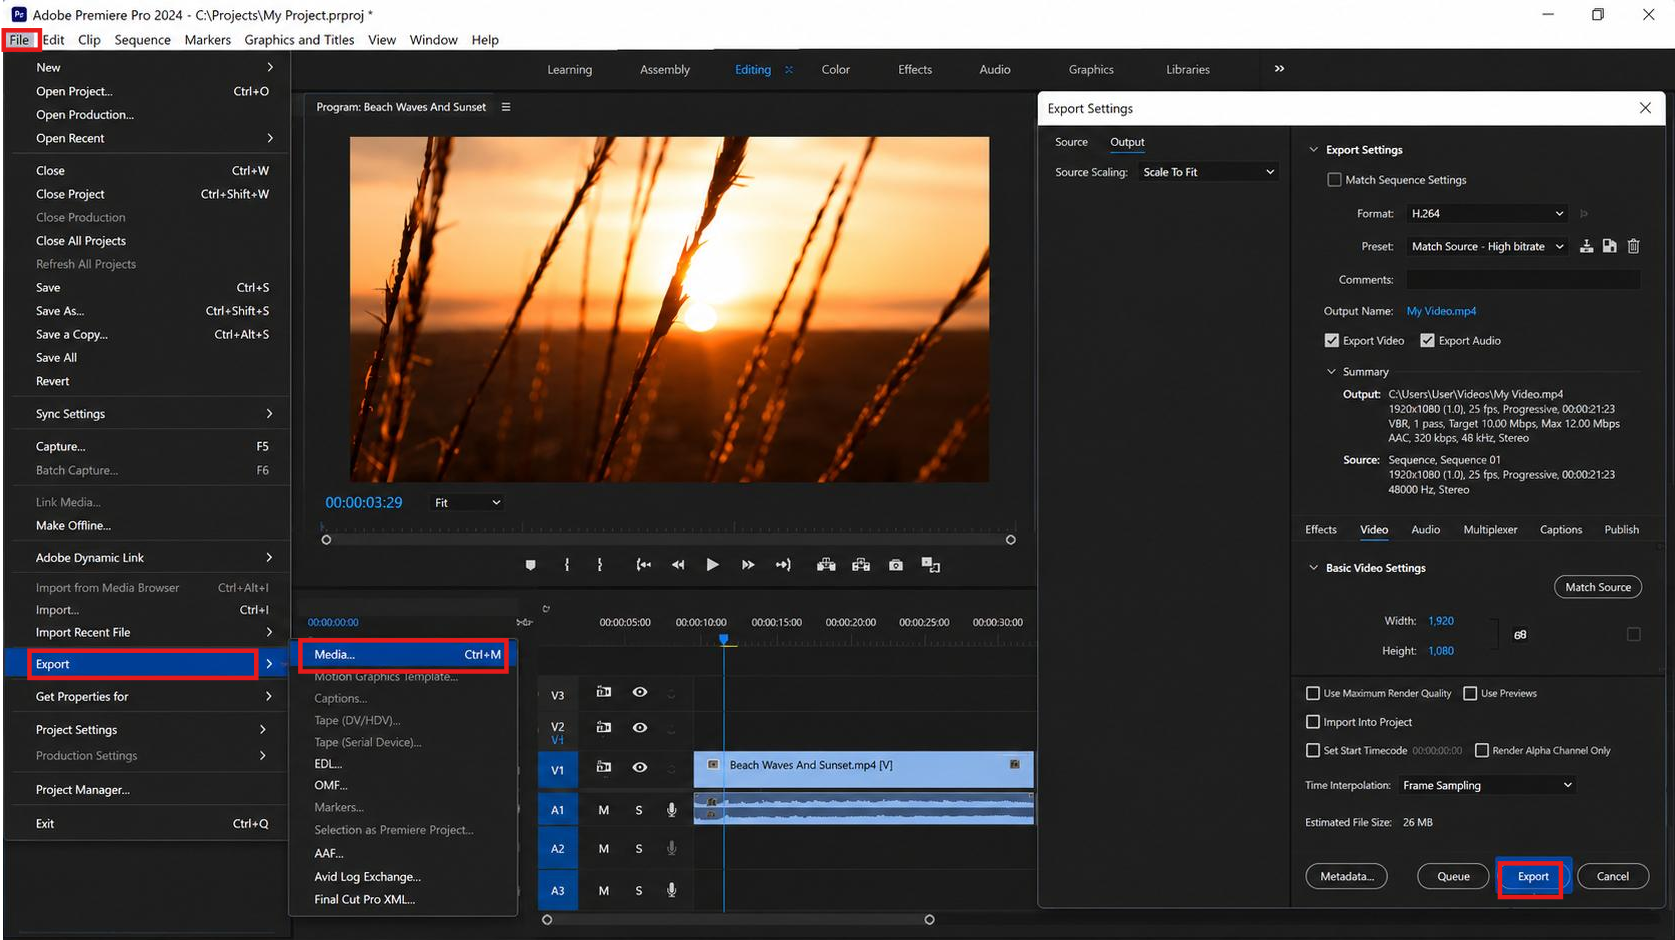The width and height of the screenshot is (1675, 940).
Task: Hide video track V3 with eye icon
Action: (x=640, y=692)
